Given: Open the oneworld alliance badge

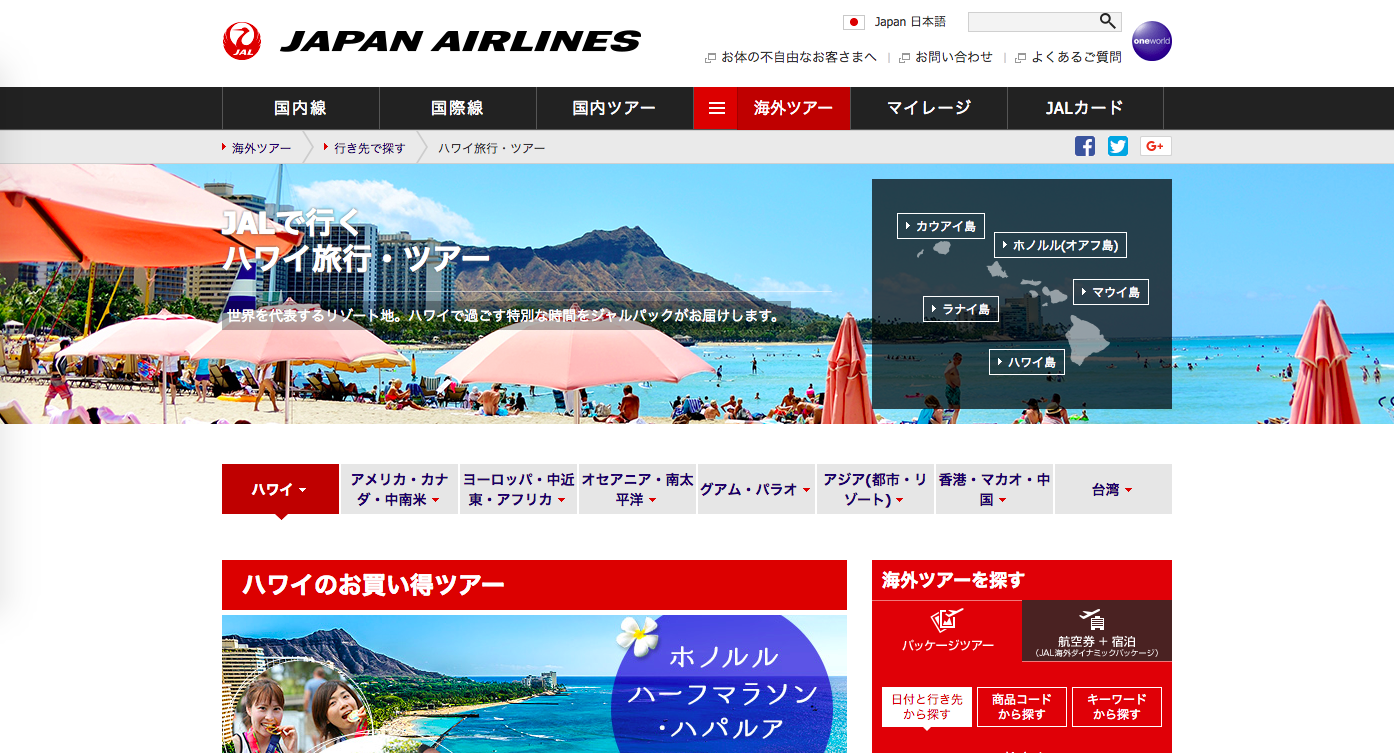Looking at the screenshot, I should tap(1151, 41).
